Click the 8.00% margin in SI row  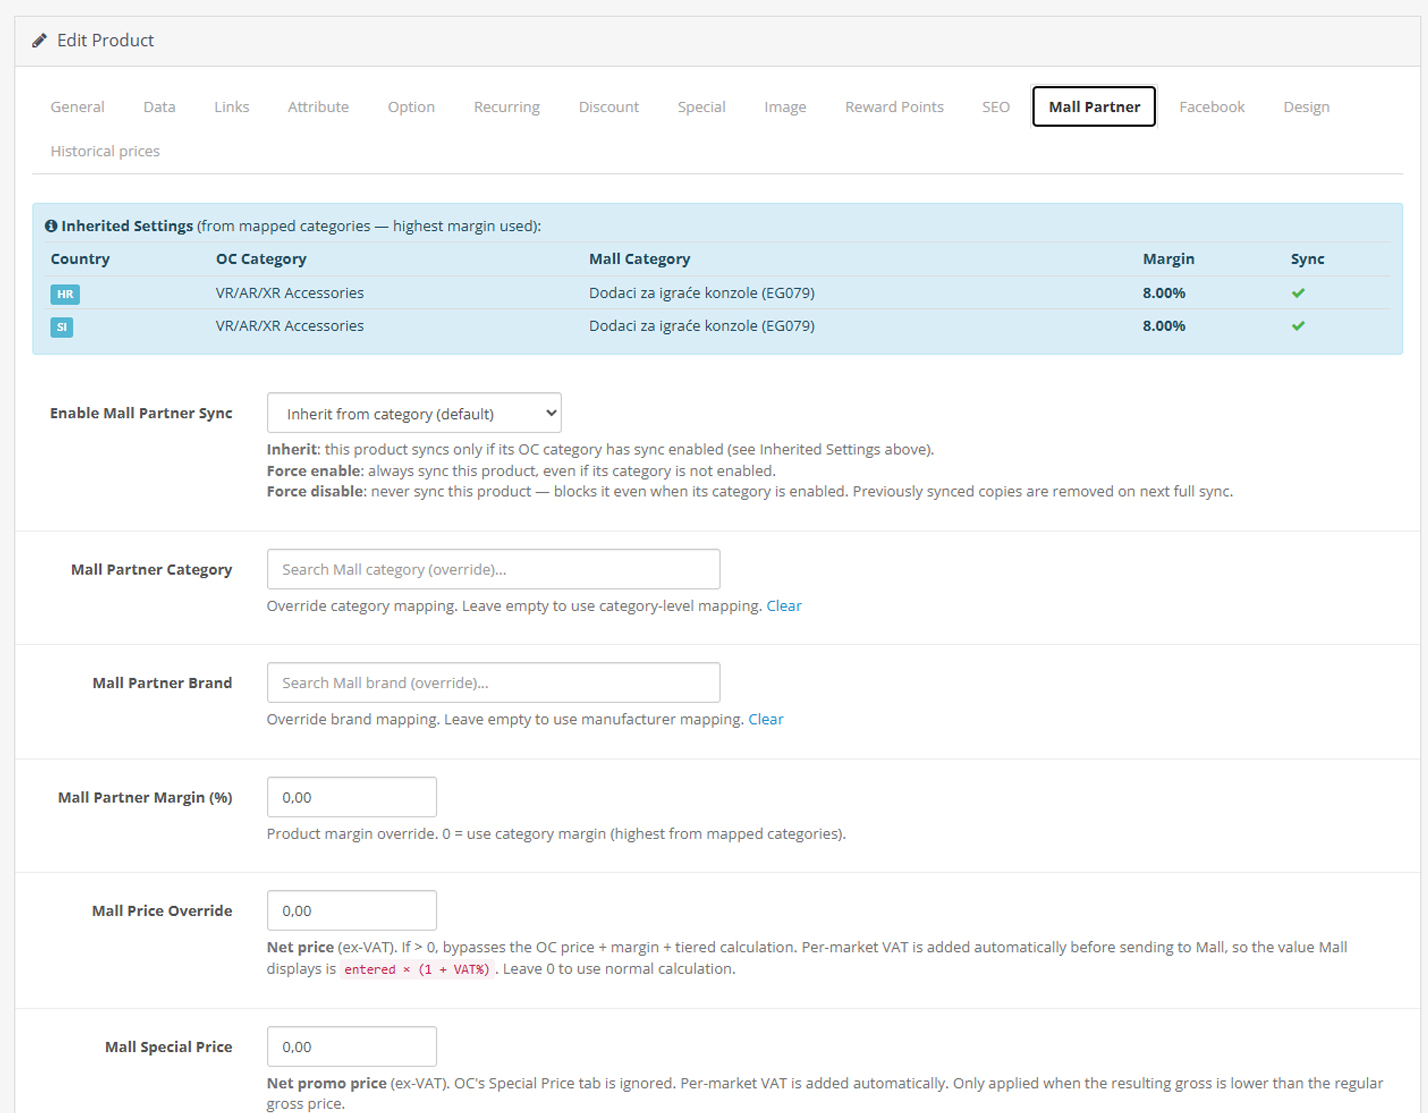pos(1164,326)
